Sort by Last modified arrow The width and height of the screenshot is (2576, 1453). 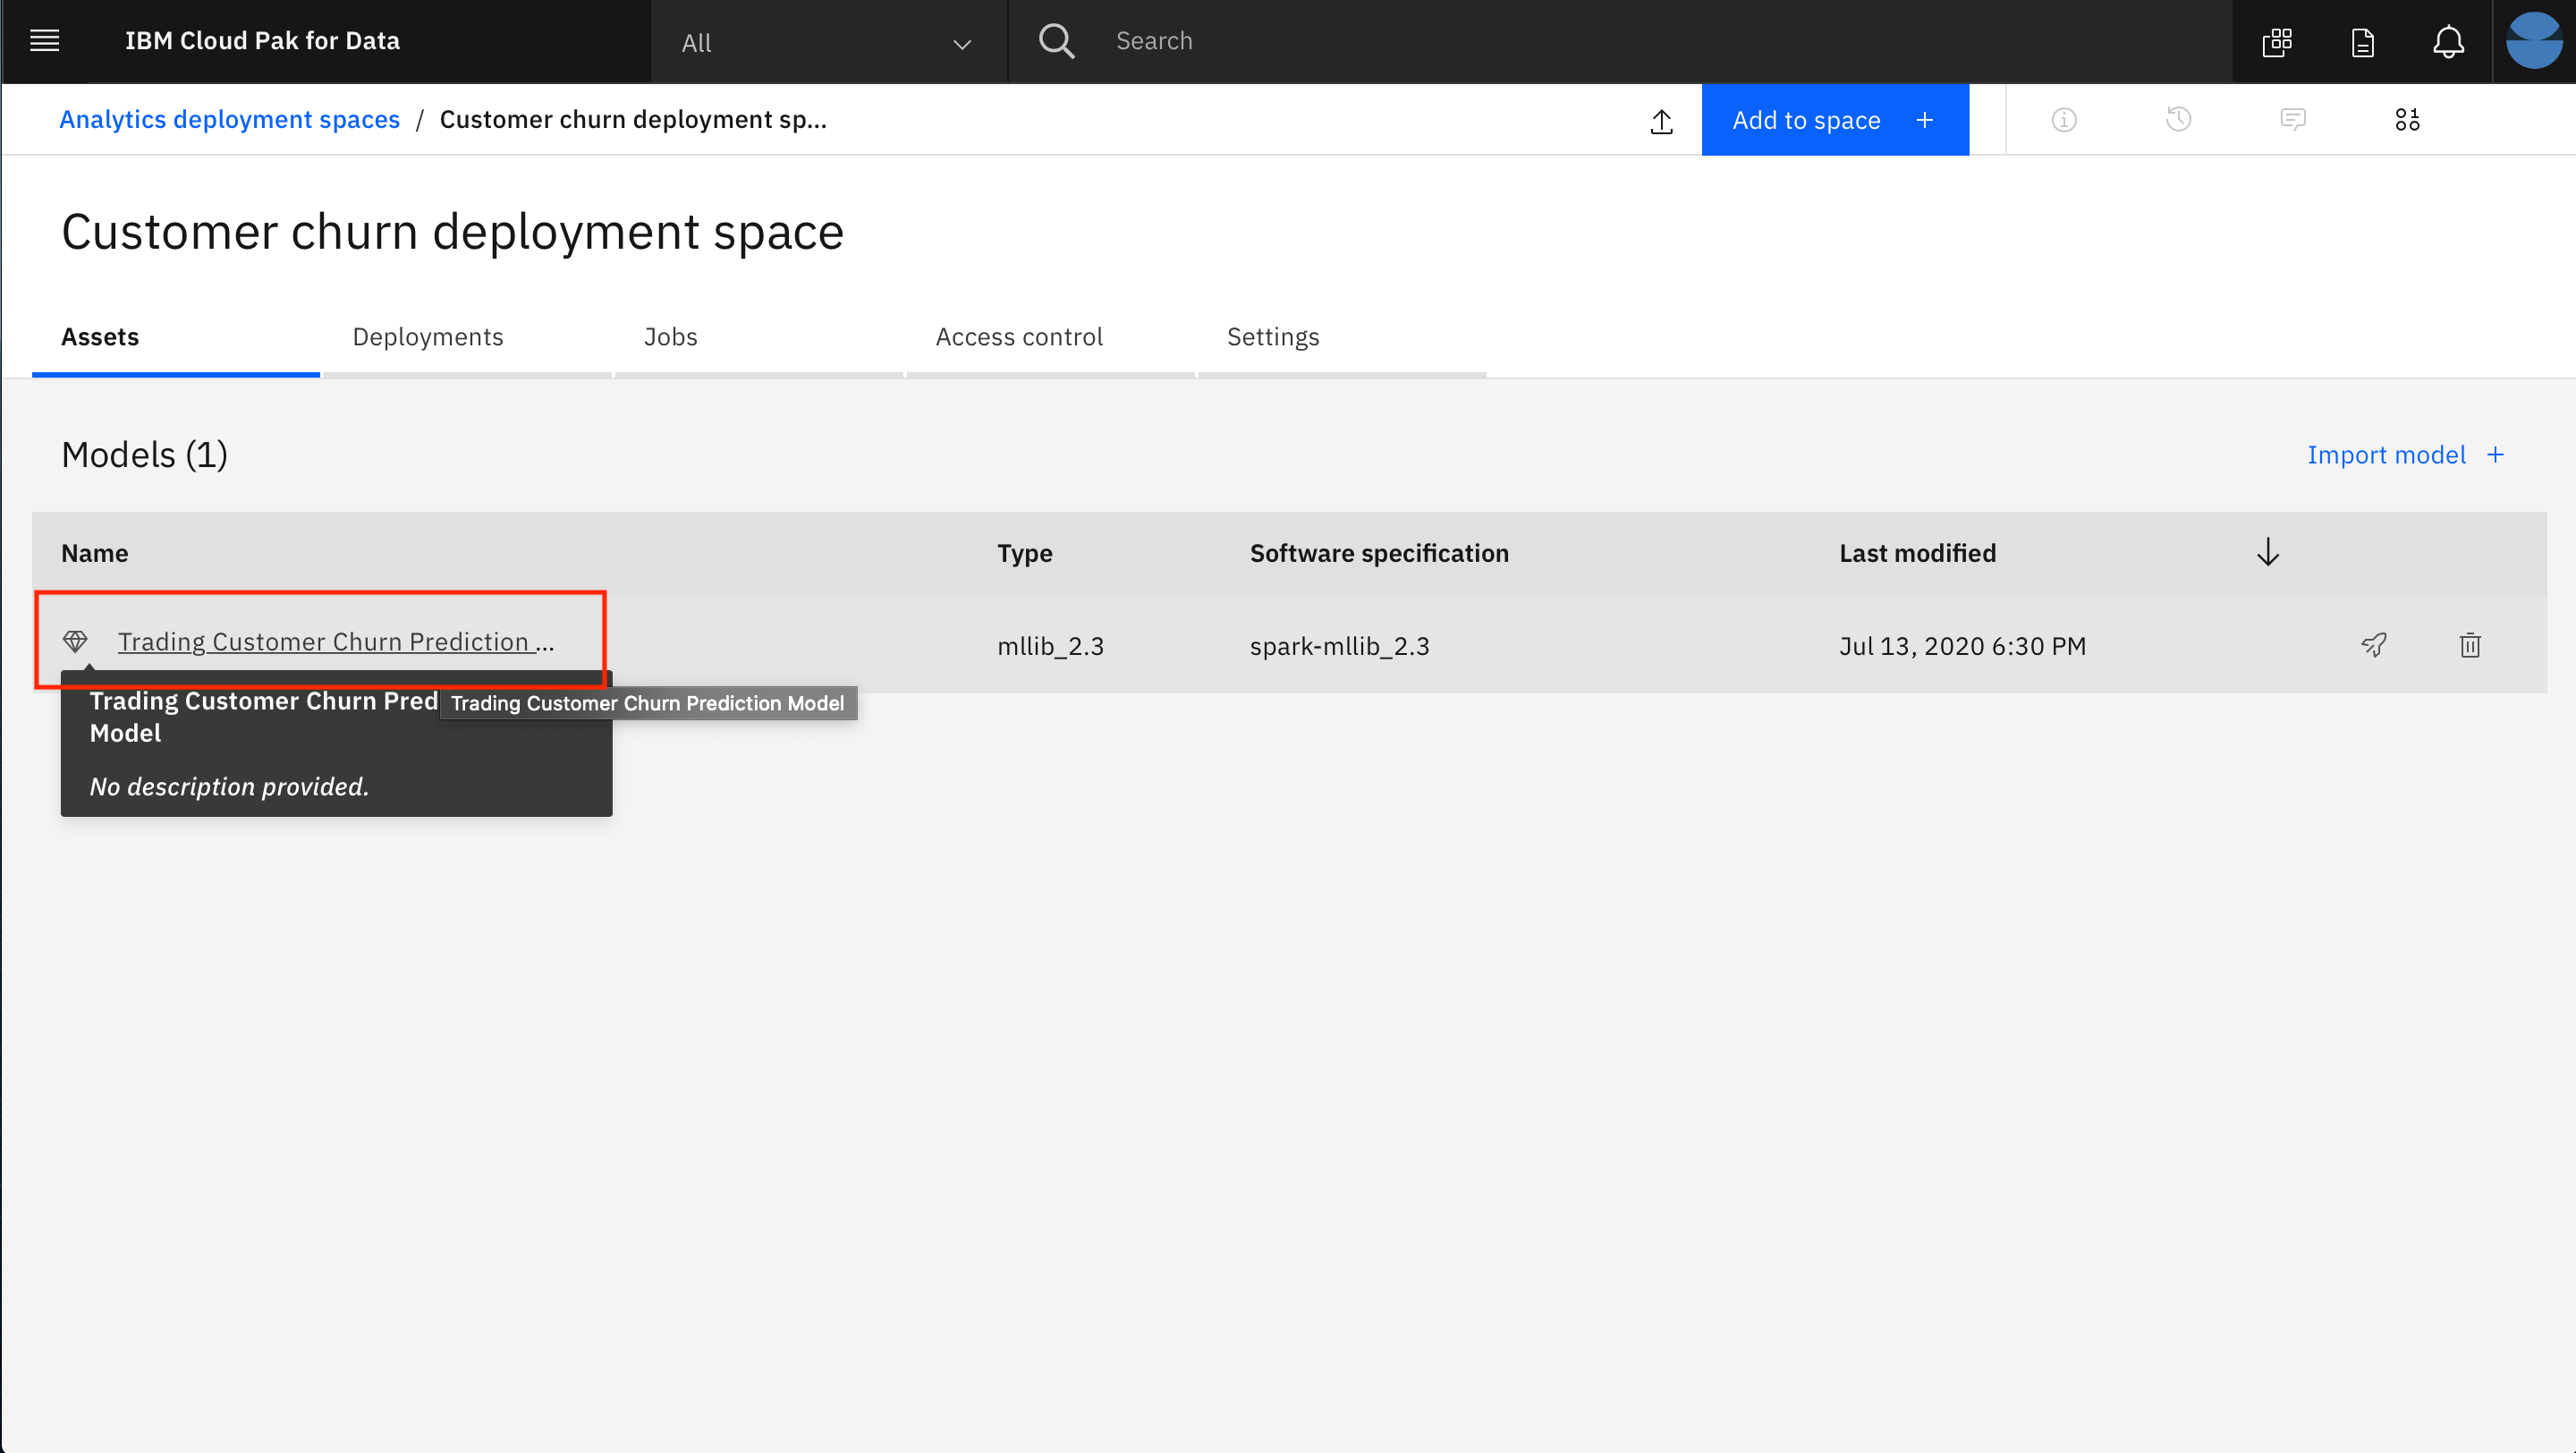[2268, 552]
